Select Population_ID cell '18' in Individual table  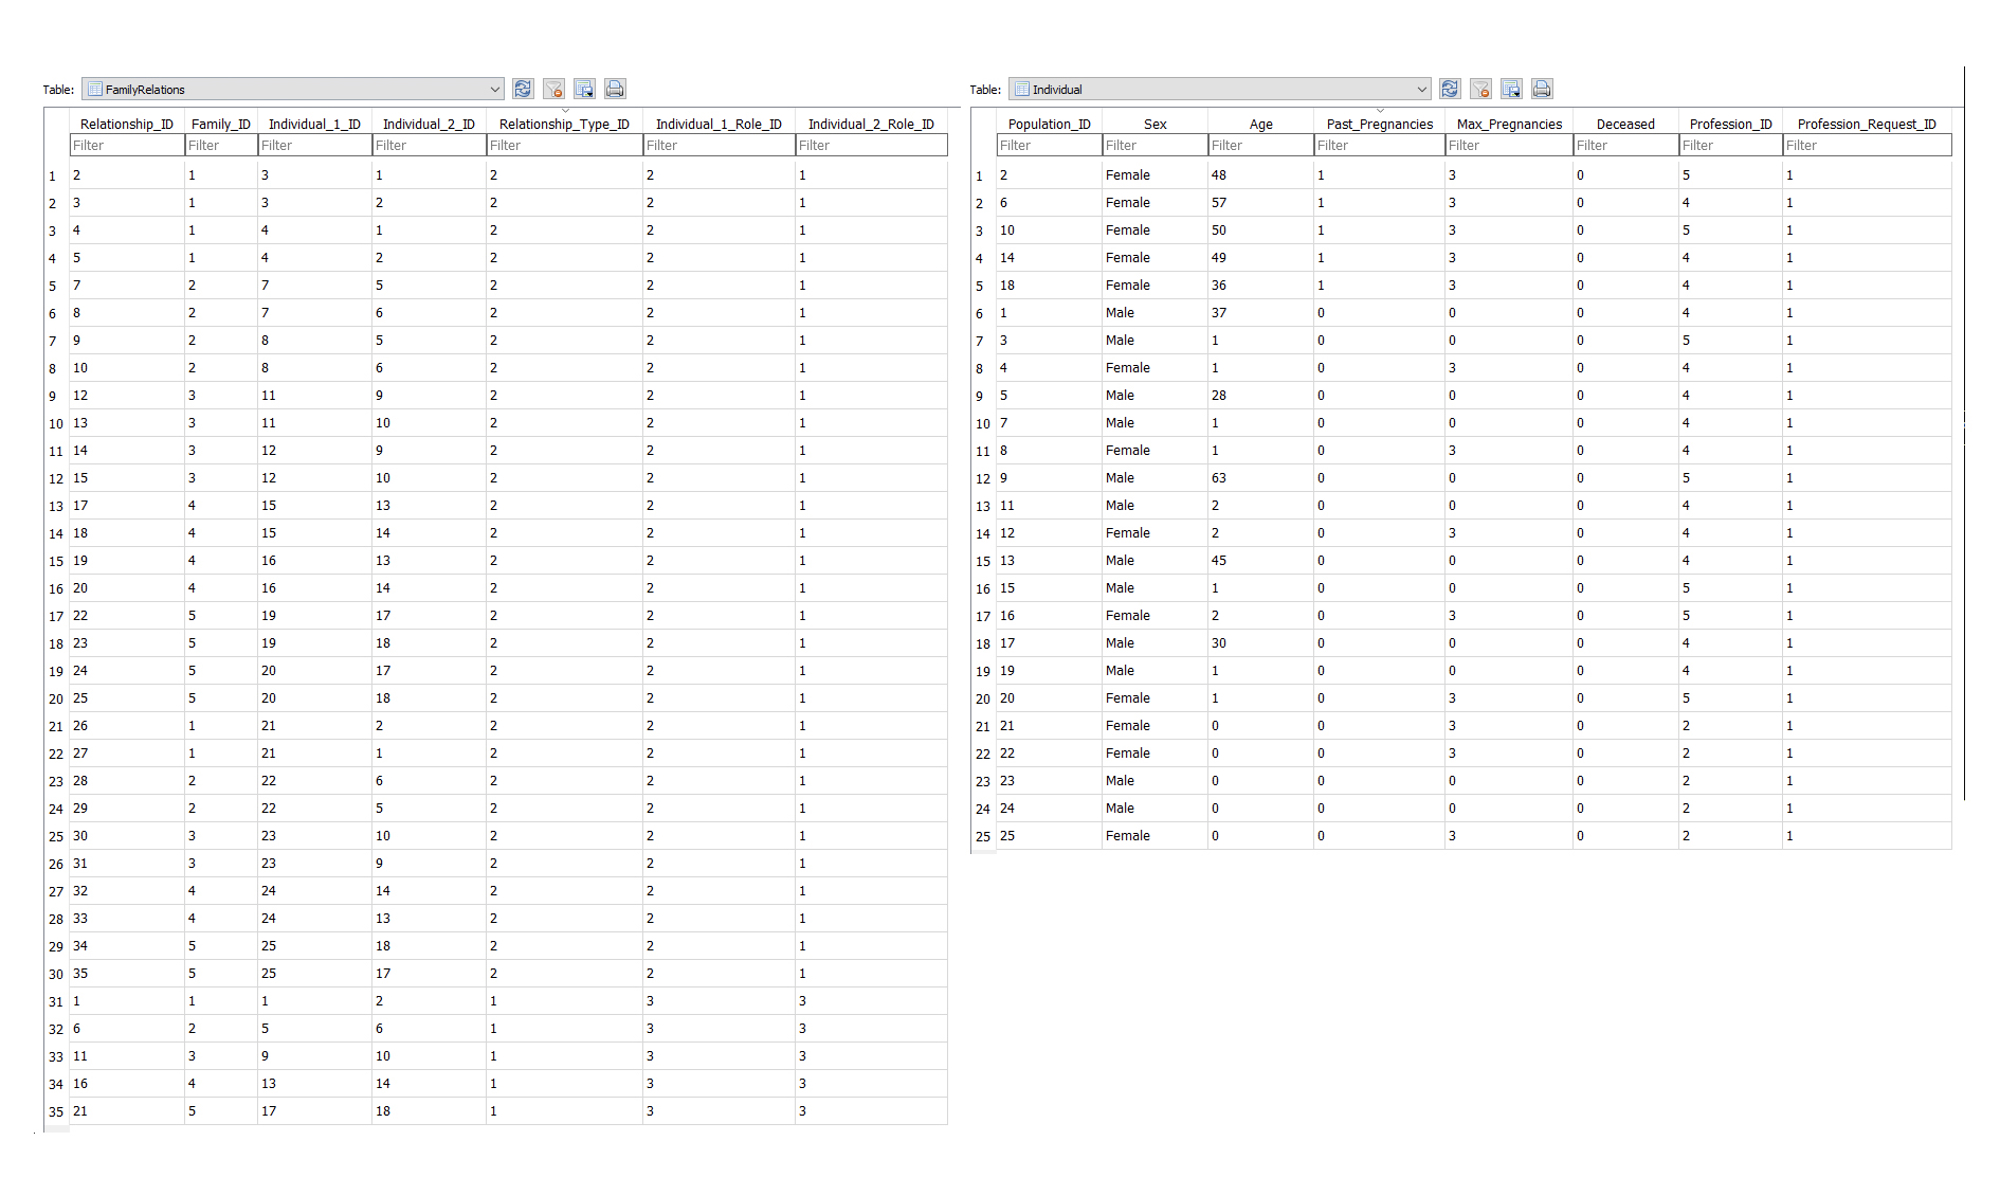[x=1049, y=285]
